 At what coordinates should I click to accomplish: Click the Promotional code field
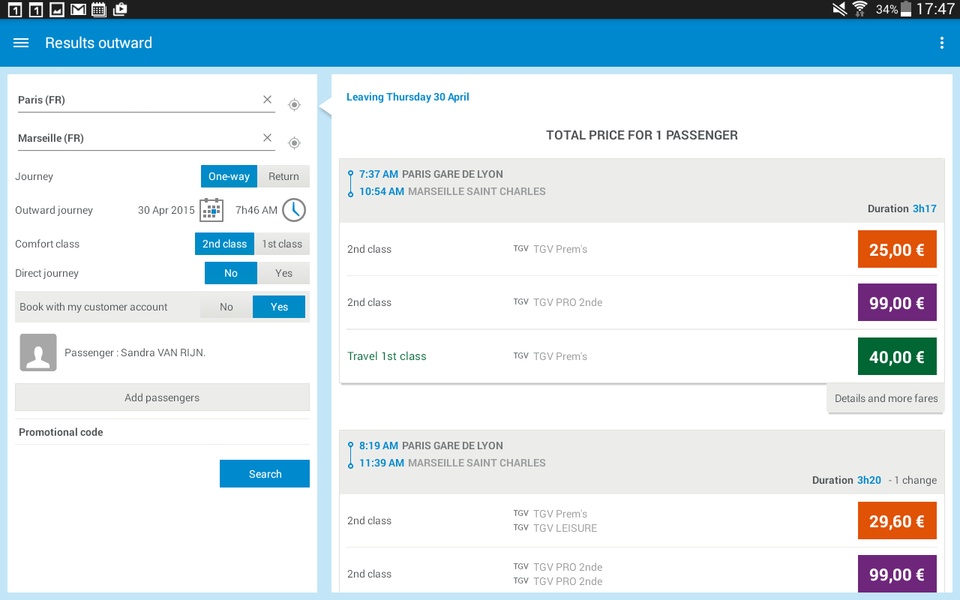tap(162, 432)
